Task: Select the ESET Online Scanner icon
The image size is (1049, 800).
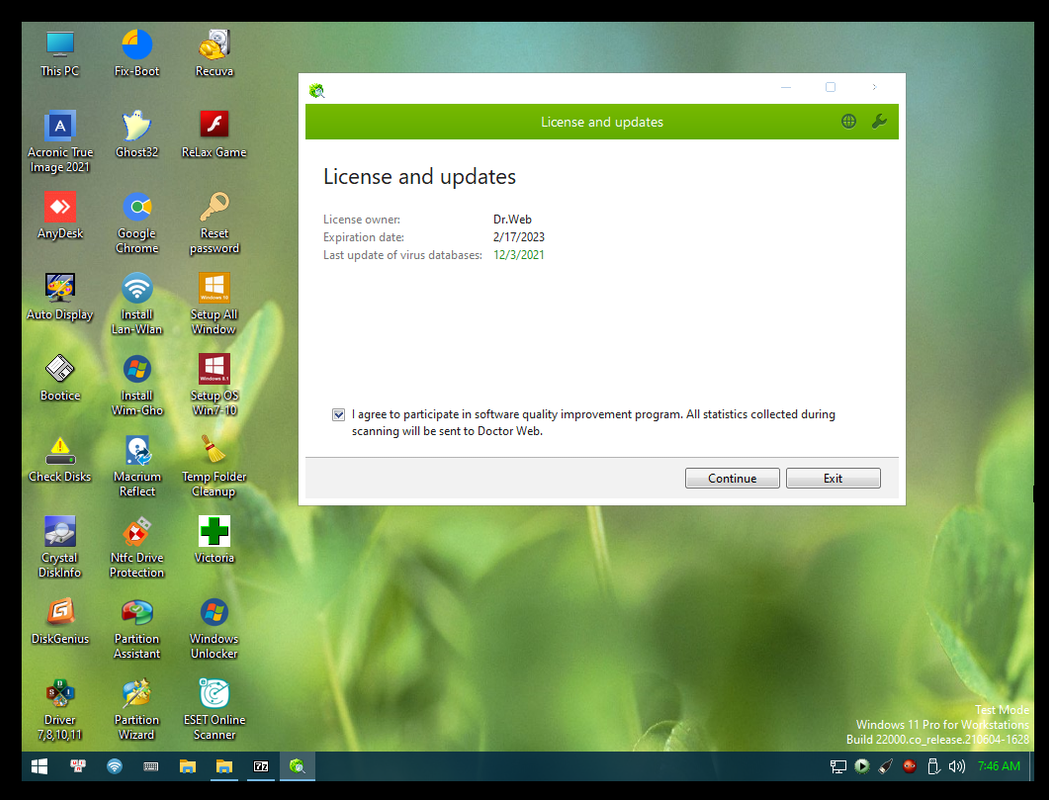Action: [x=214, y=709]
